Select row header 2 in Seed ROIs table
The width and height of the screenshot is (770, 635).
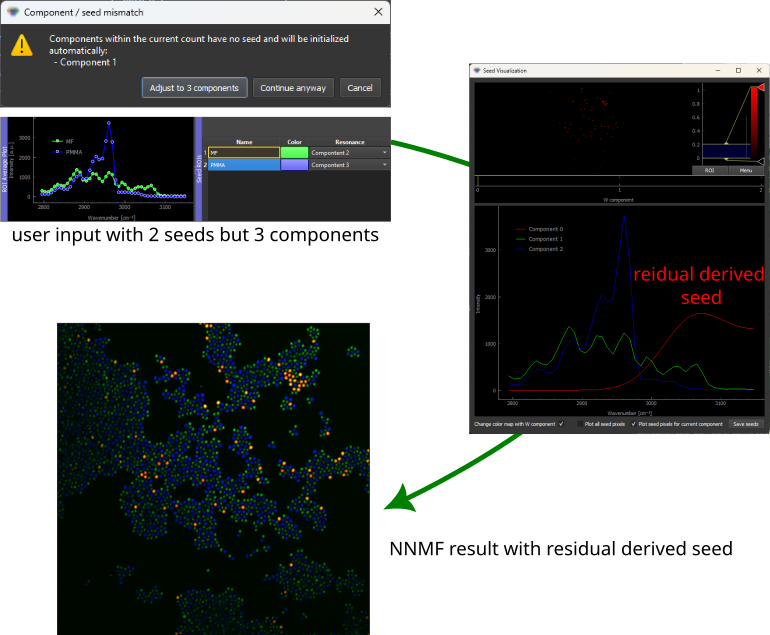tap(205, 165)
